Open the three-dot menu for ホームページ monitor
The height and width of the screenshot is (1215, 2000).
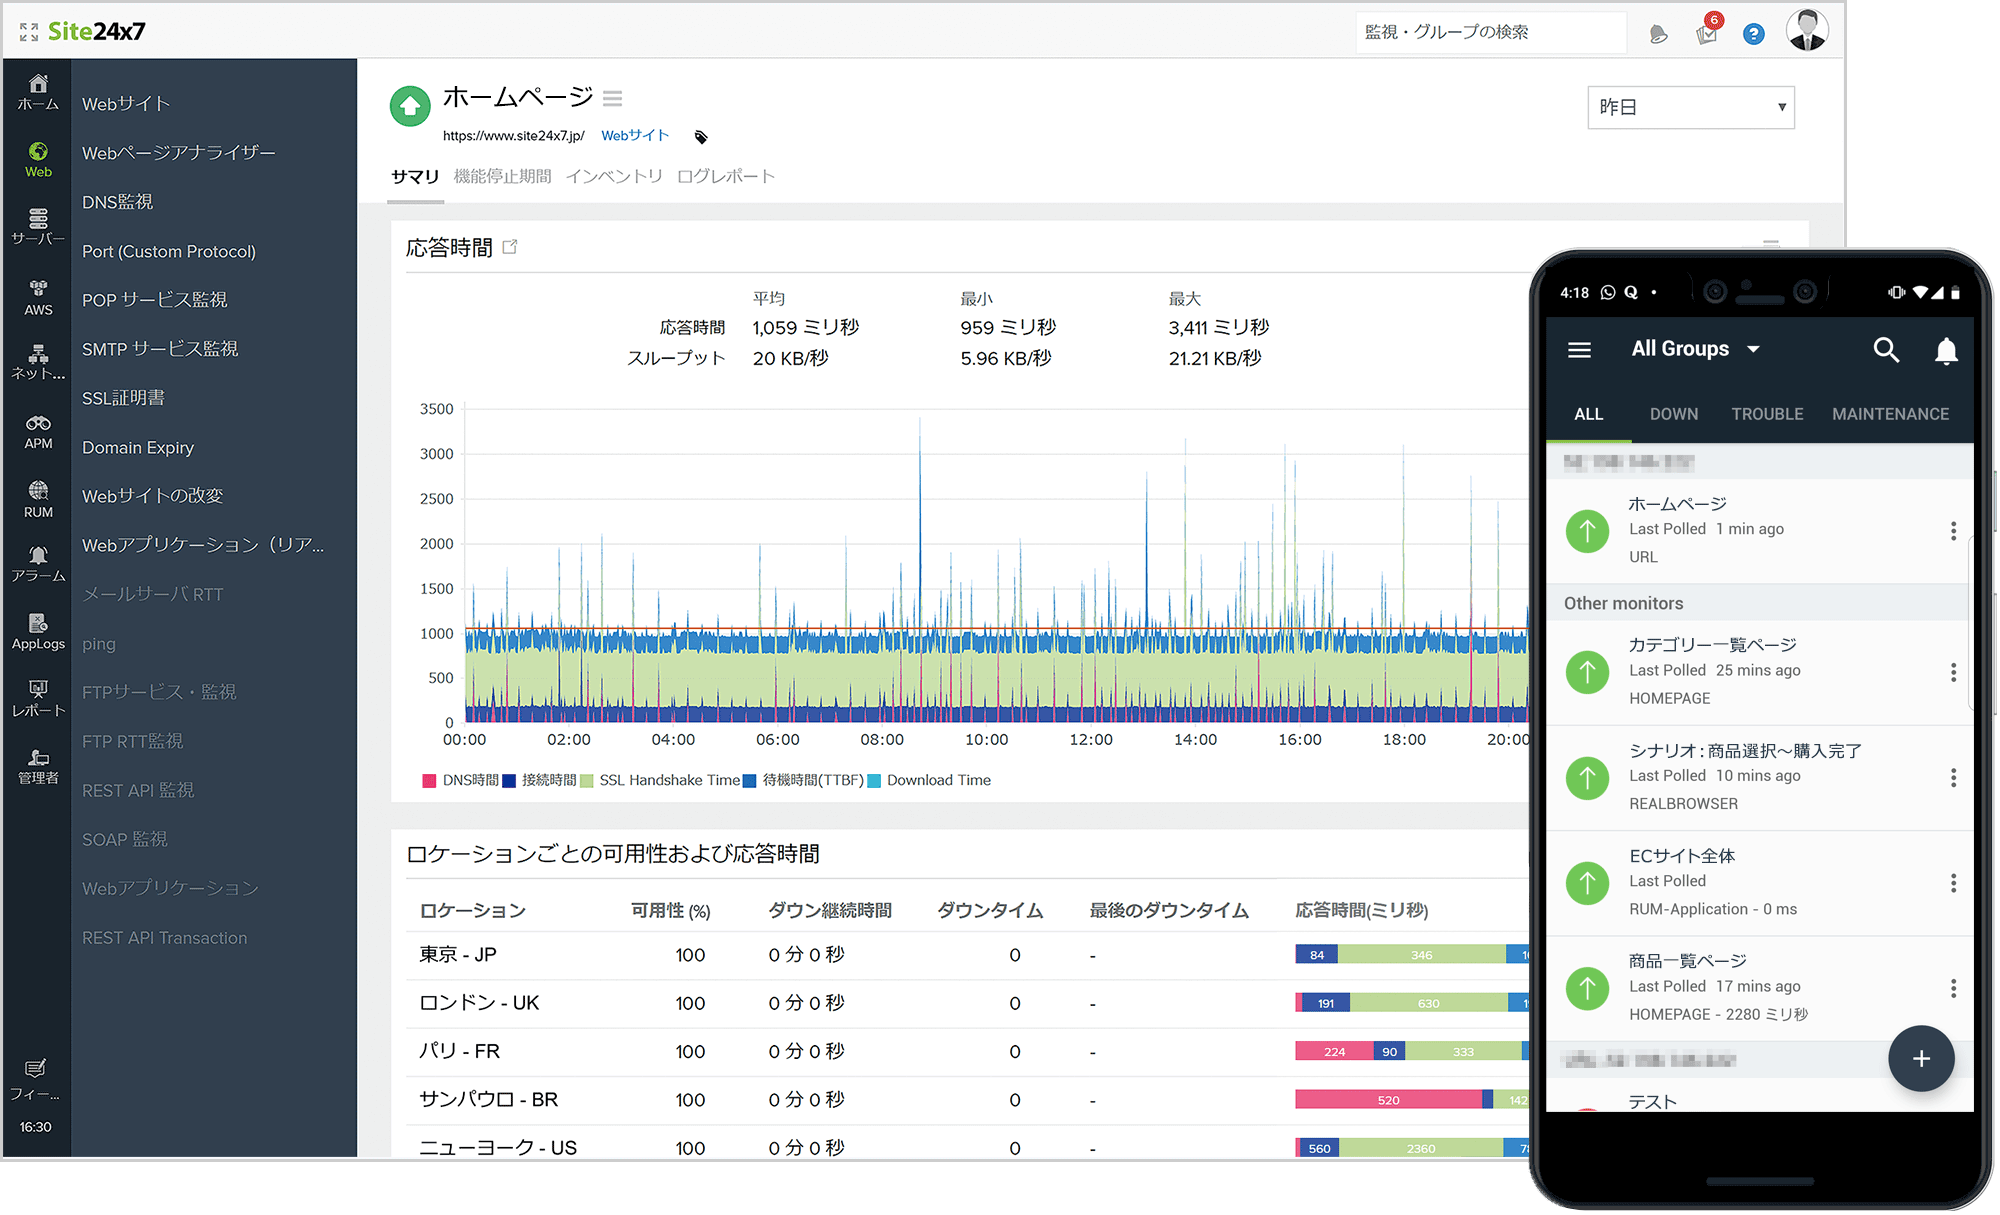coord(1953,531)
